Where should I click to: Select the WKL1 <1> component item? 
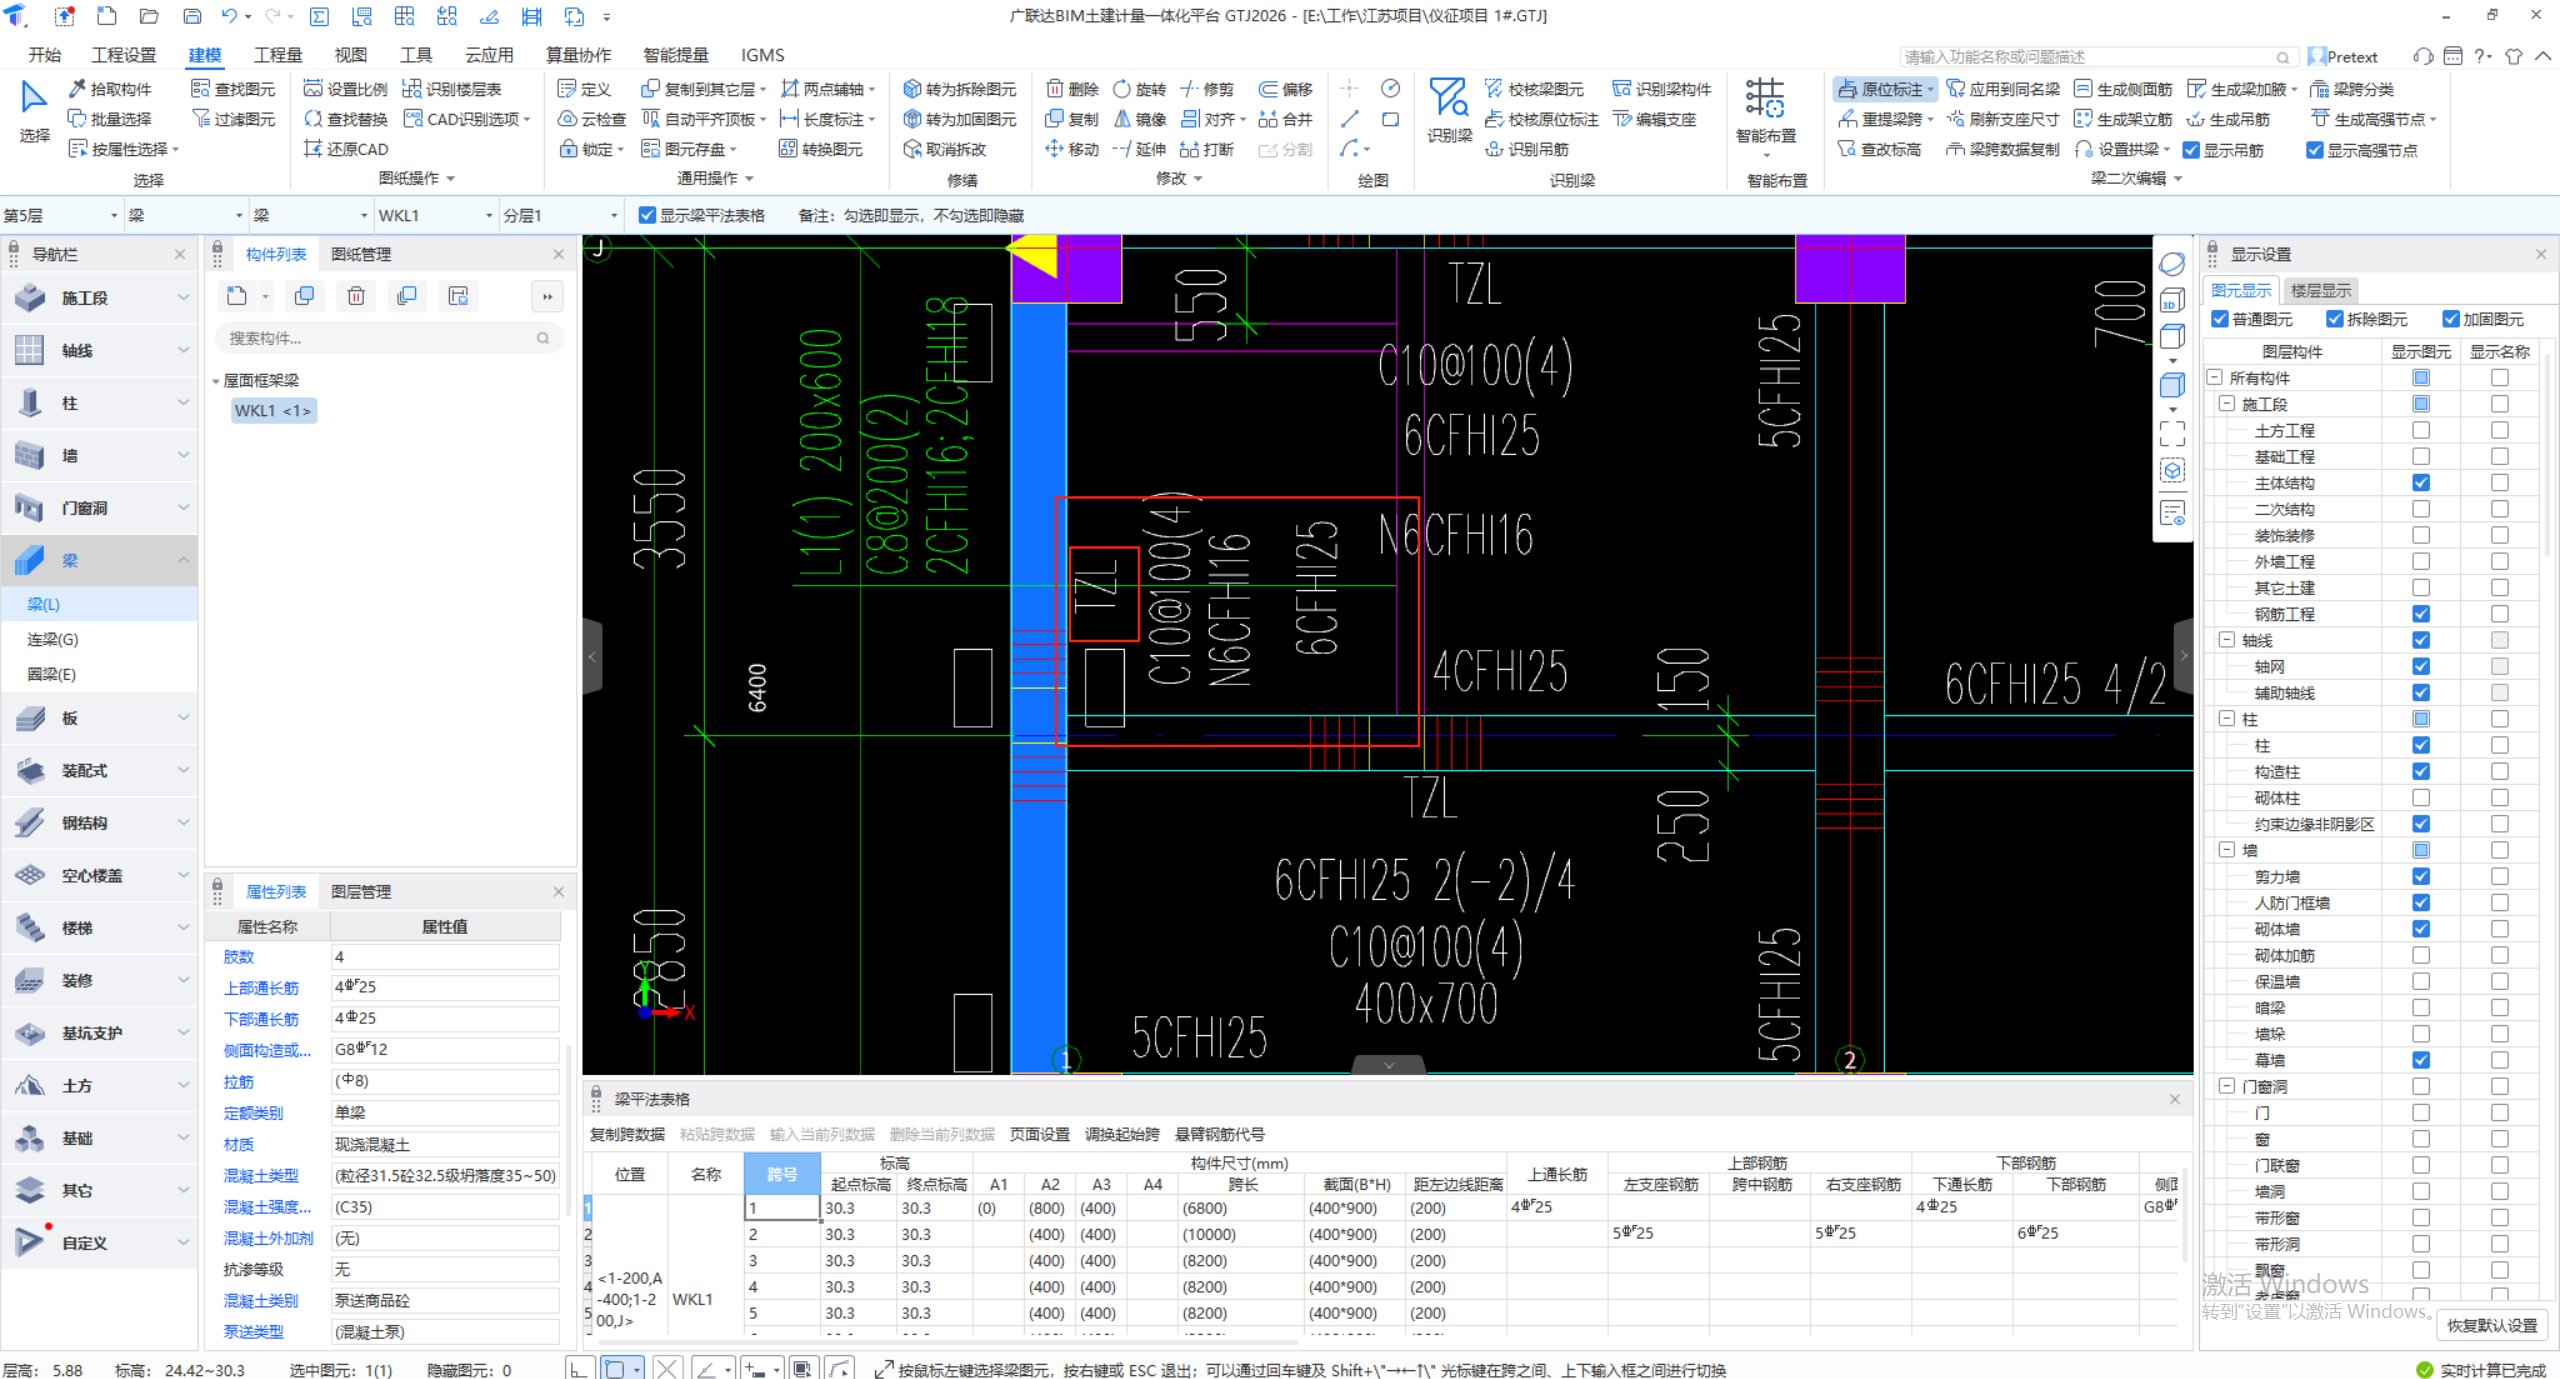click(x=273, y=410)
